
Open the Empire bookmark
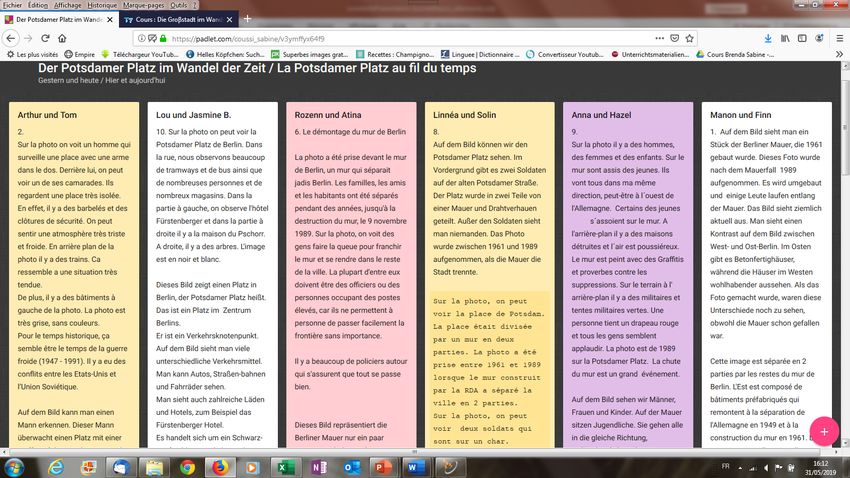(x=80, y=54)
